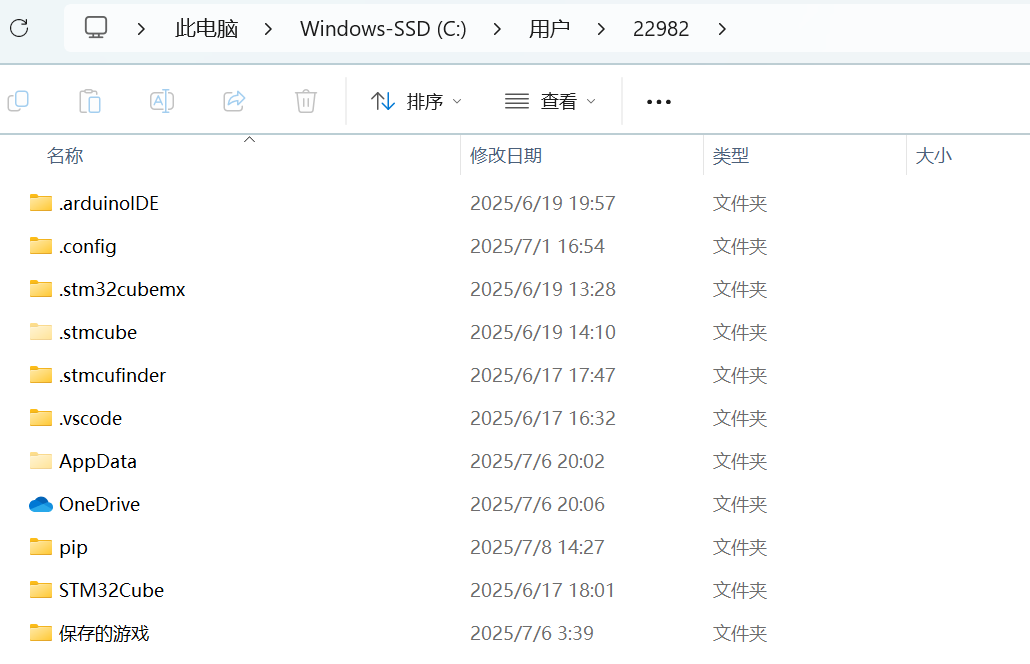The width and height of the screenshot is (1030, 664).
Task: Select the OneDrive cloud icon
Action: click(x=41, y=504)
